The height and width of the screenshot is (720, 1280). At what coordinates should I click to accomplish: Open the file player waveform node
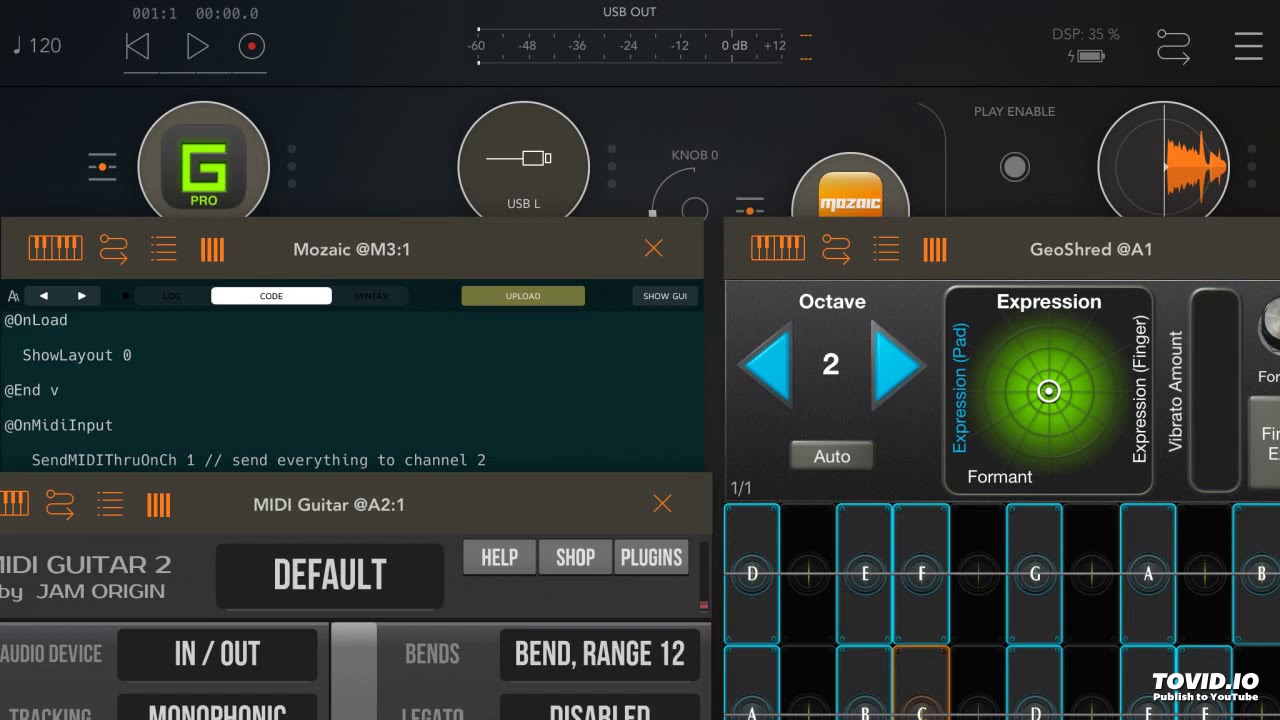point(1163,160)
